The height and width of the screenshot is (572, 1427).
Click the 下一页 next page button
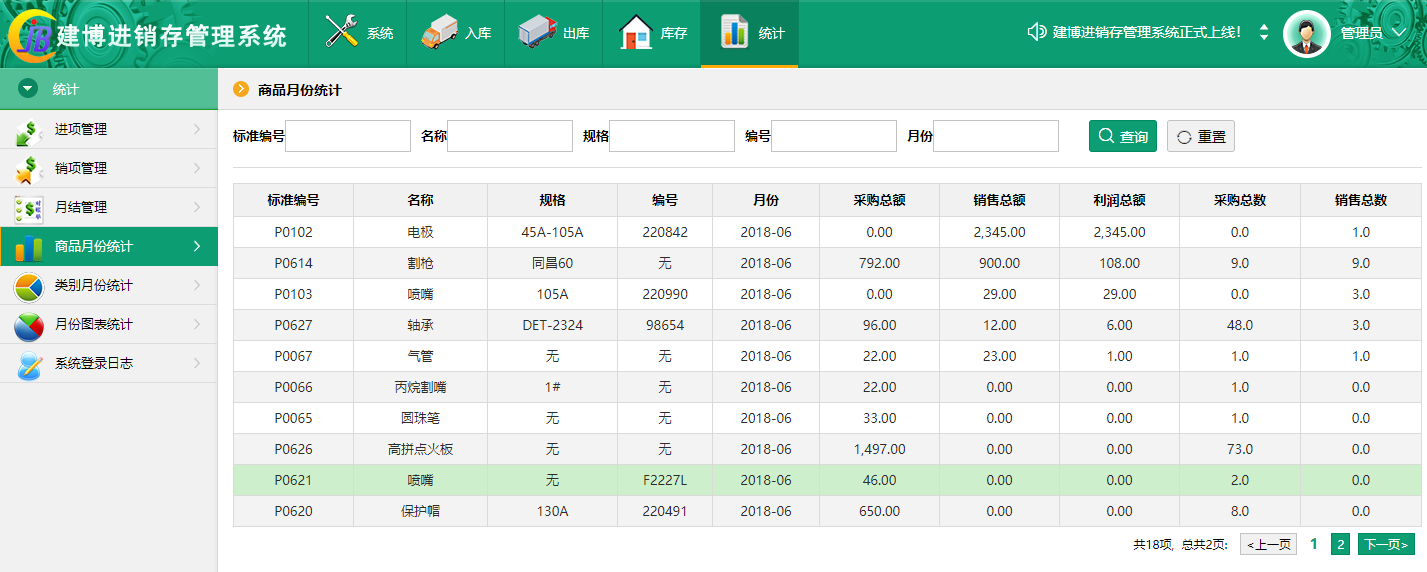coord(1386,544)
